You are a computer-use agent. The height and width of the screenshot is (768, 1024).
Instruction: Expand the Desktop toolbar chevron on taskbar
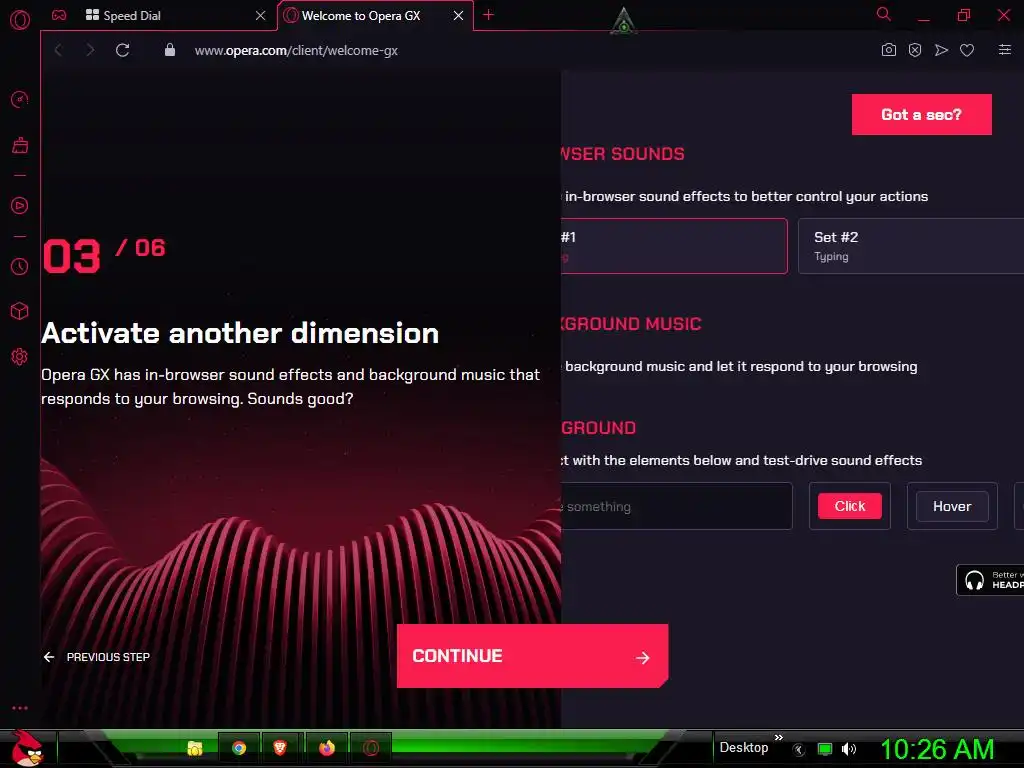point(778,737)
